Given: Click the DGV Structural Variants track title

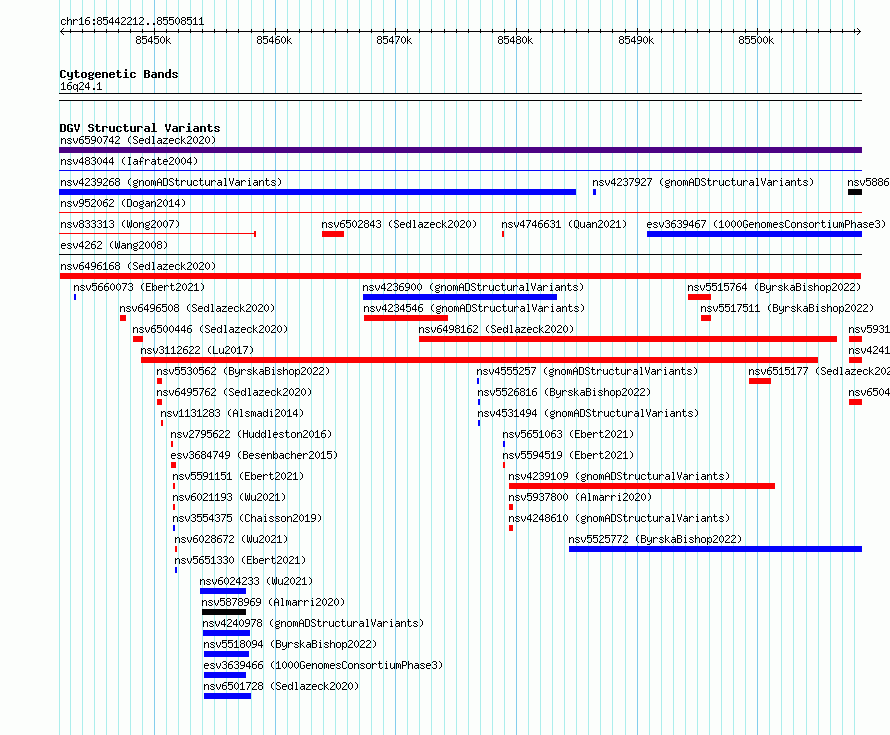Looking at the screenshot, I should click(x=140, y=128).
